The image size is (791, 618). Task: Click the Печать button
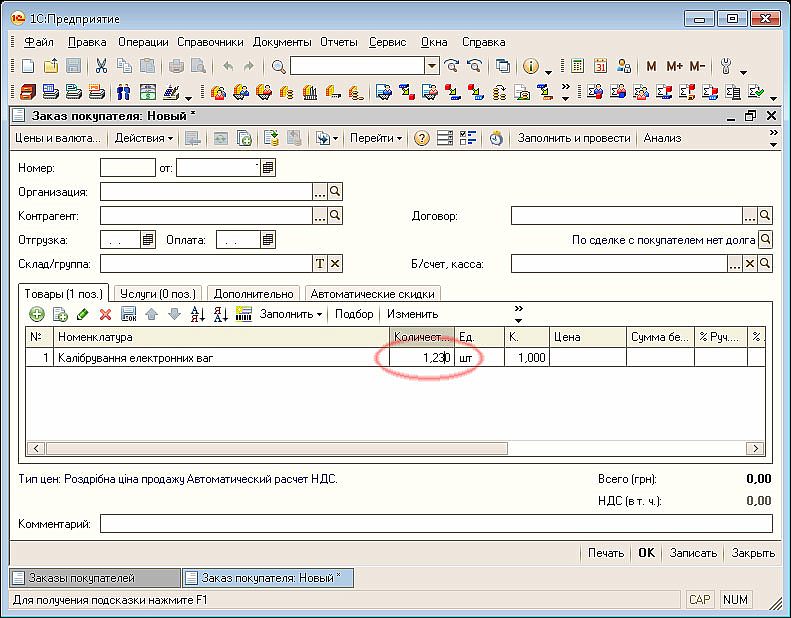tap(606, 553)
